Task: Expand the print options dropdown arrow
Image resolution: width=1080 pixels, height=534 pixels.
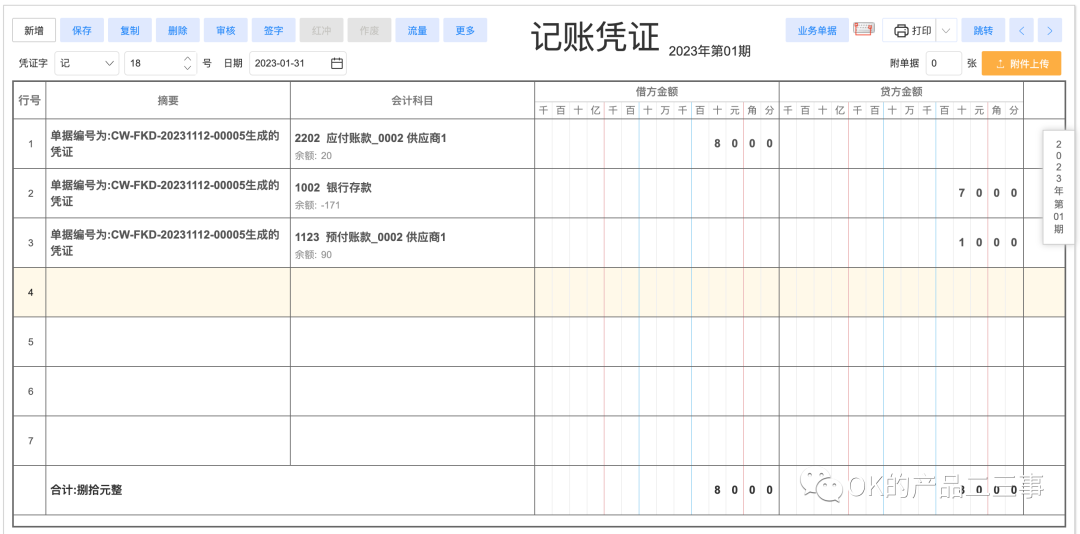Action: pos(947,30)
